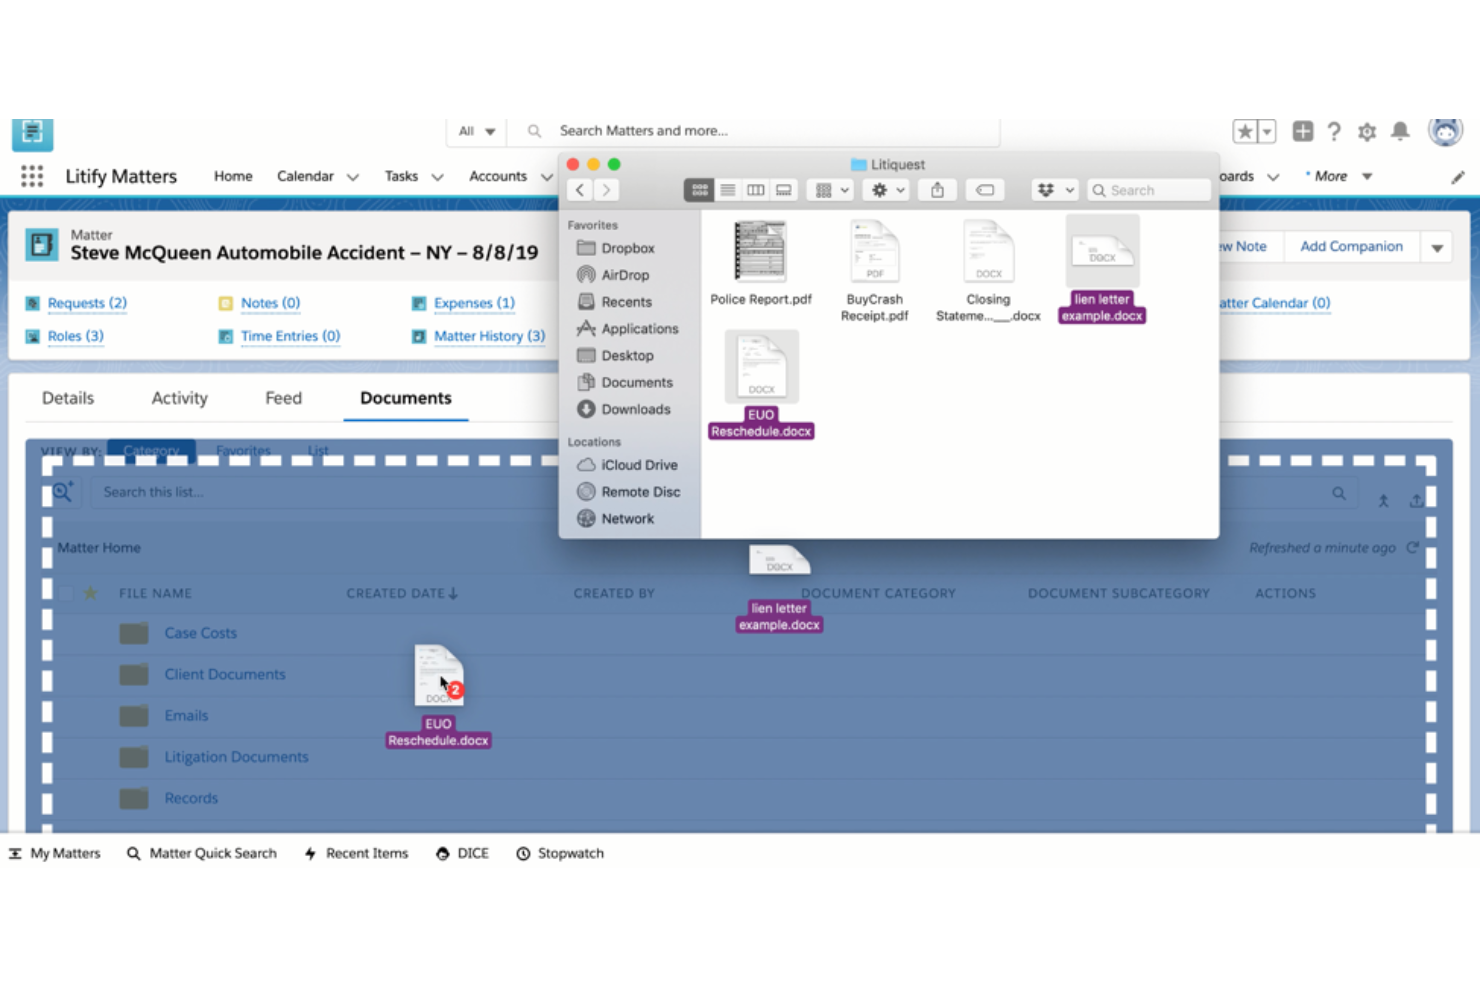Open the Tasks nav tab
Image resolution: width=1480 pixels, height=987 pixels.
coord(401,176)
